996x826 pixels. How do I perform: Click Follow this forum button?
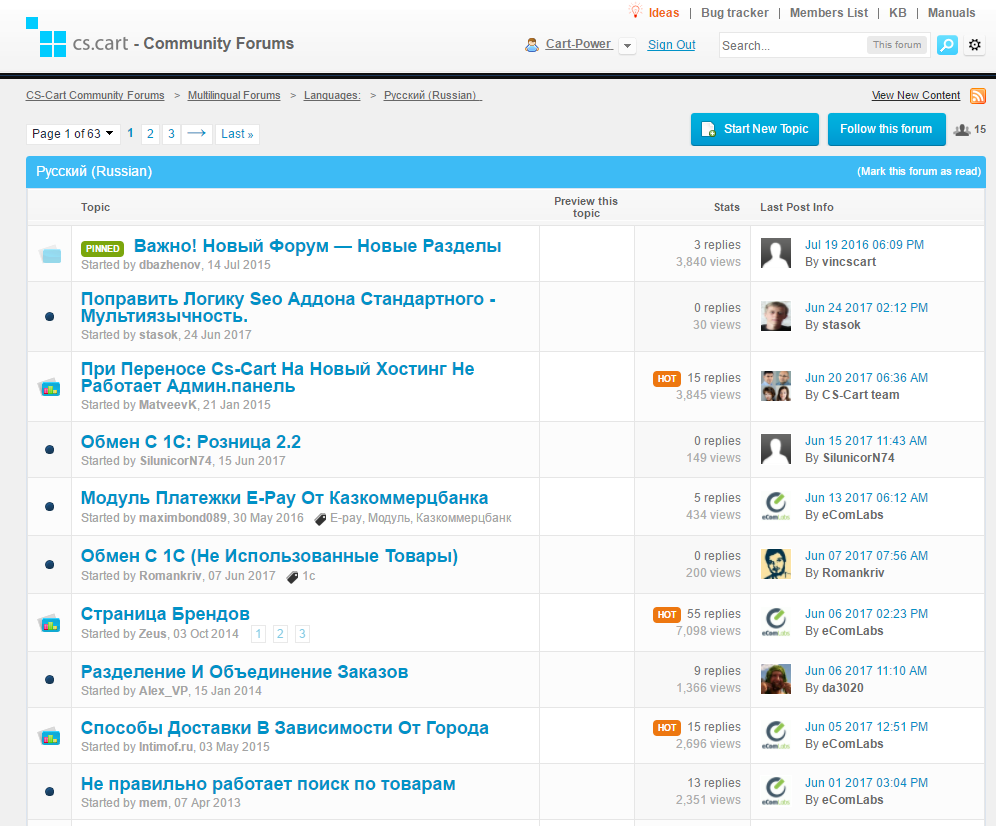pyautogui.click(x=886, y=129)
